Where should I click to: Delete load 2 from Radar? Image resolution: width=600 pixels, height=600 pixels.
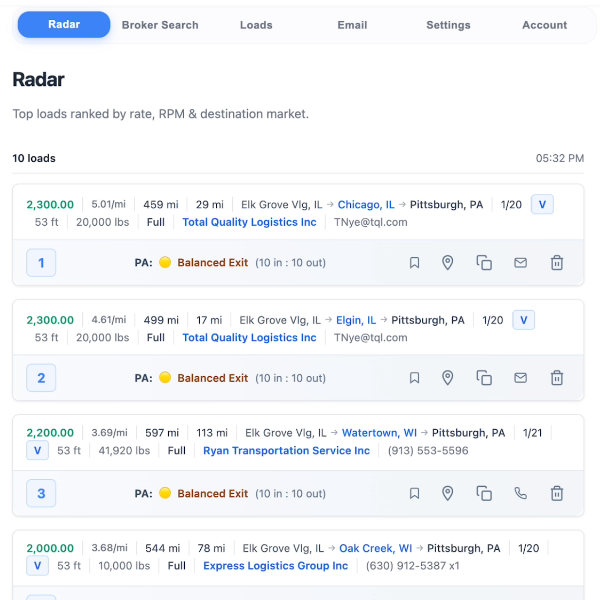click(x=557, y=378)
